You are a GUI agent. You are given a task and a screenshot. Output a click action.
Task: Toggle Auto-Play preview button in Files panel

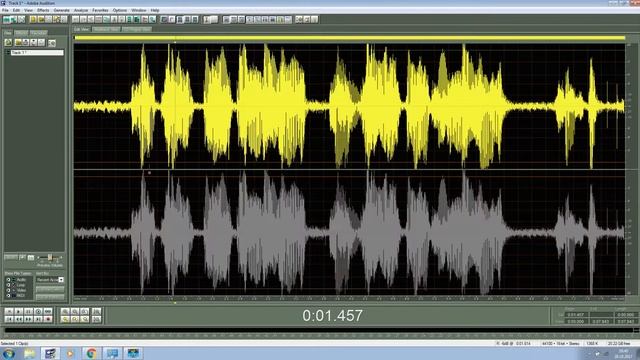click(x=31, y=257)
